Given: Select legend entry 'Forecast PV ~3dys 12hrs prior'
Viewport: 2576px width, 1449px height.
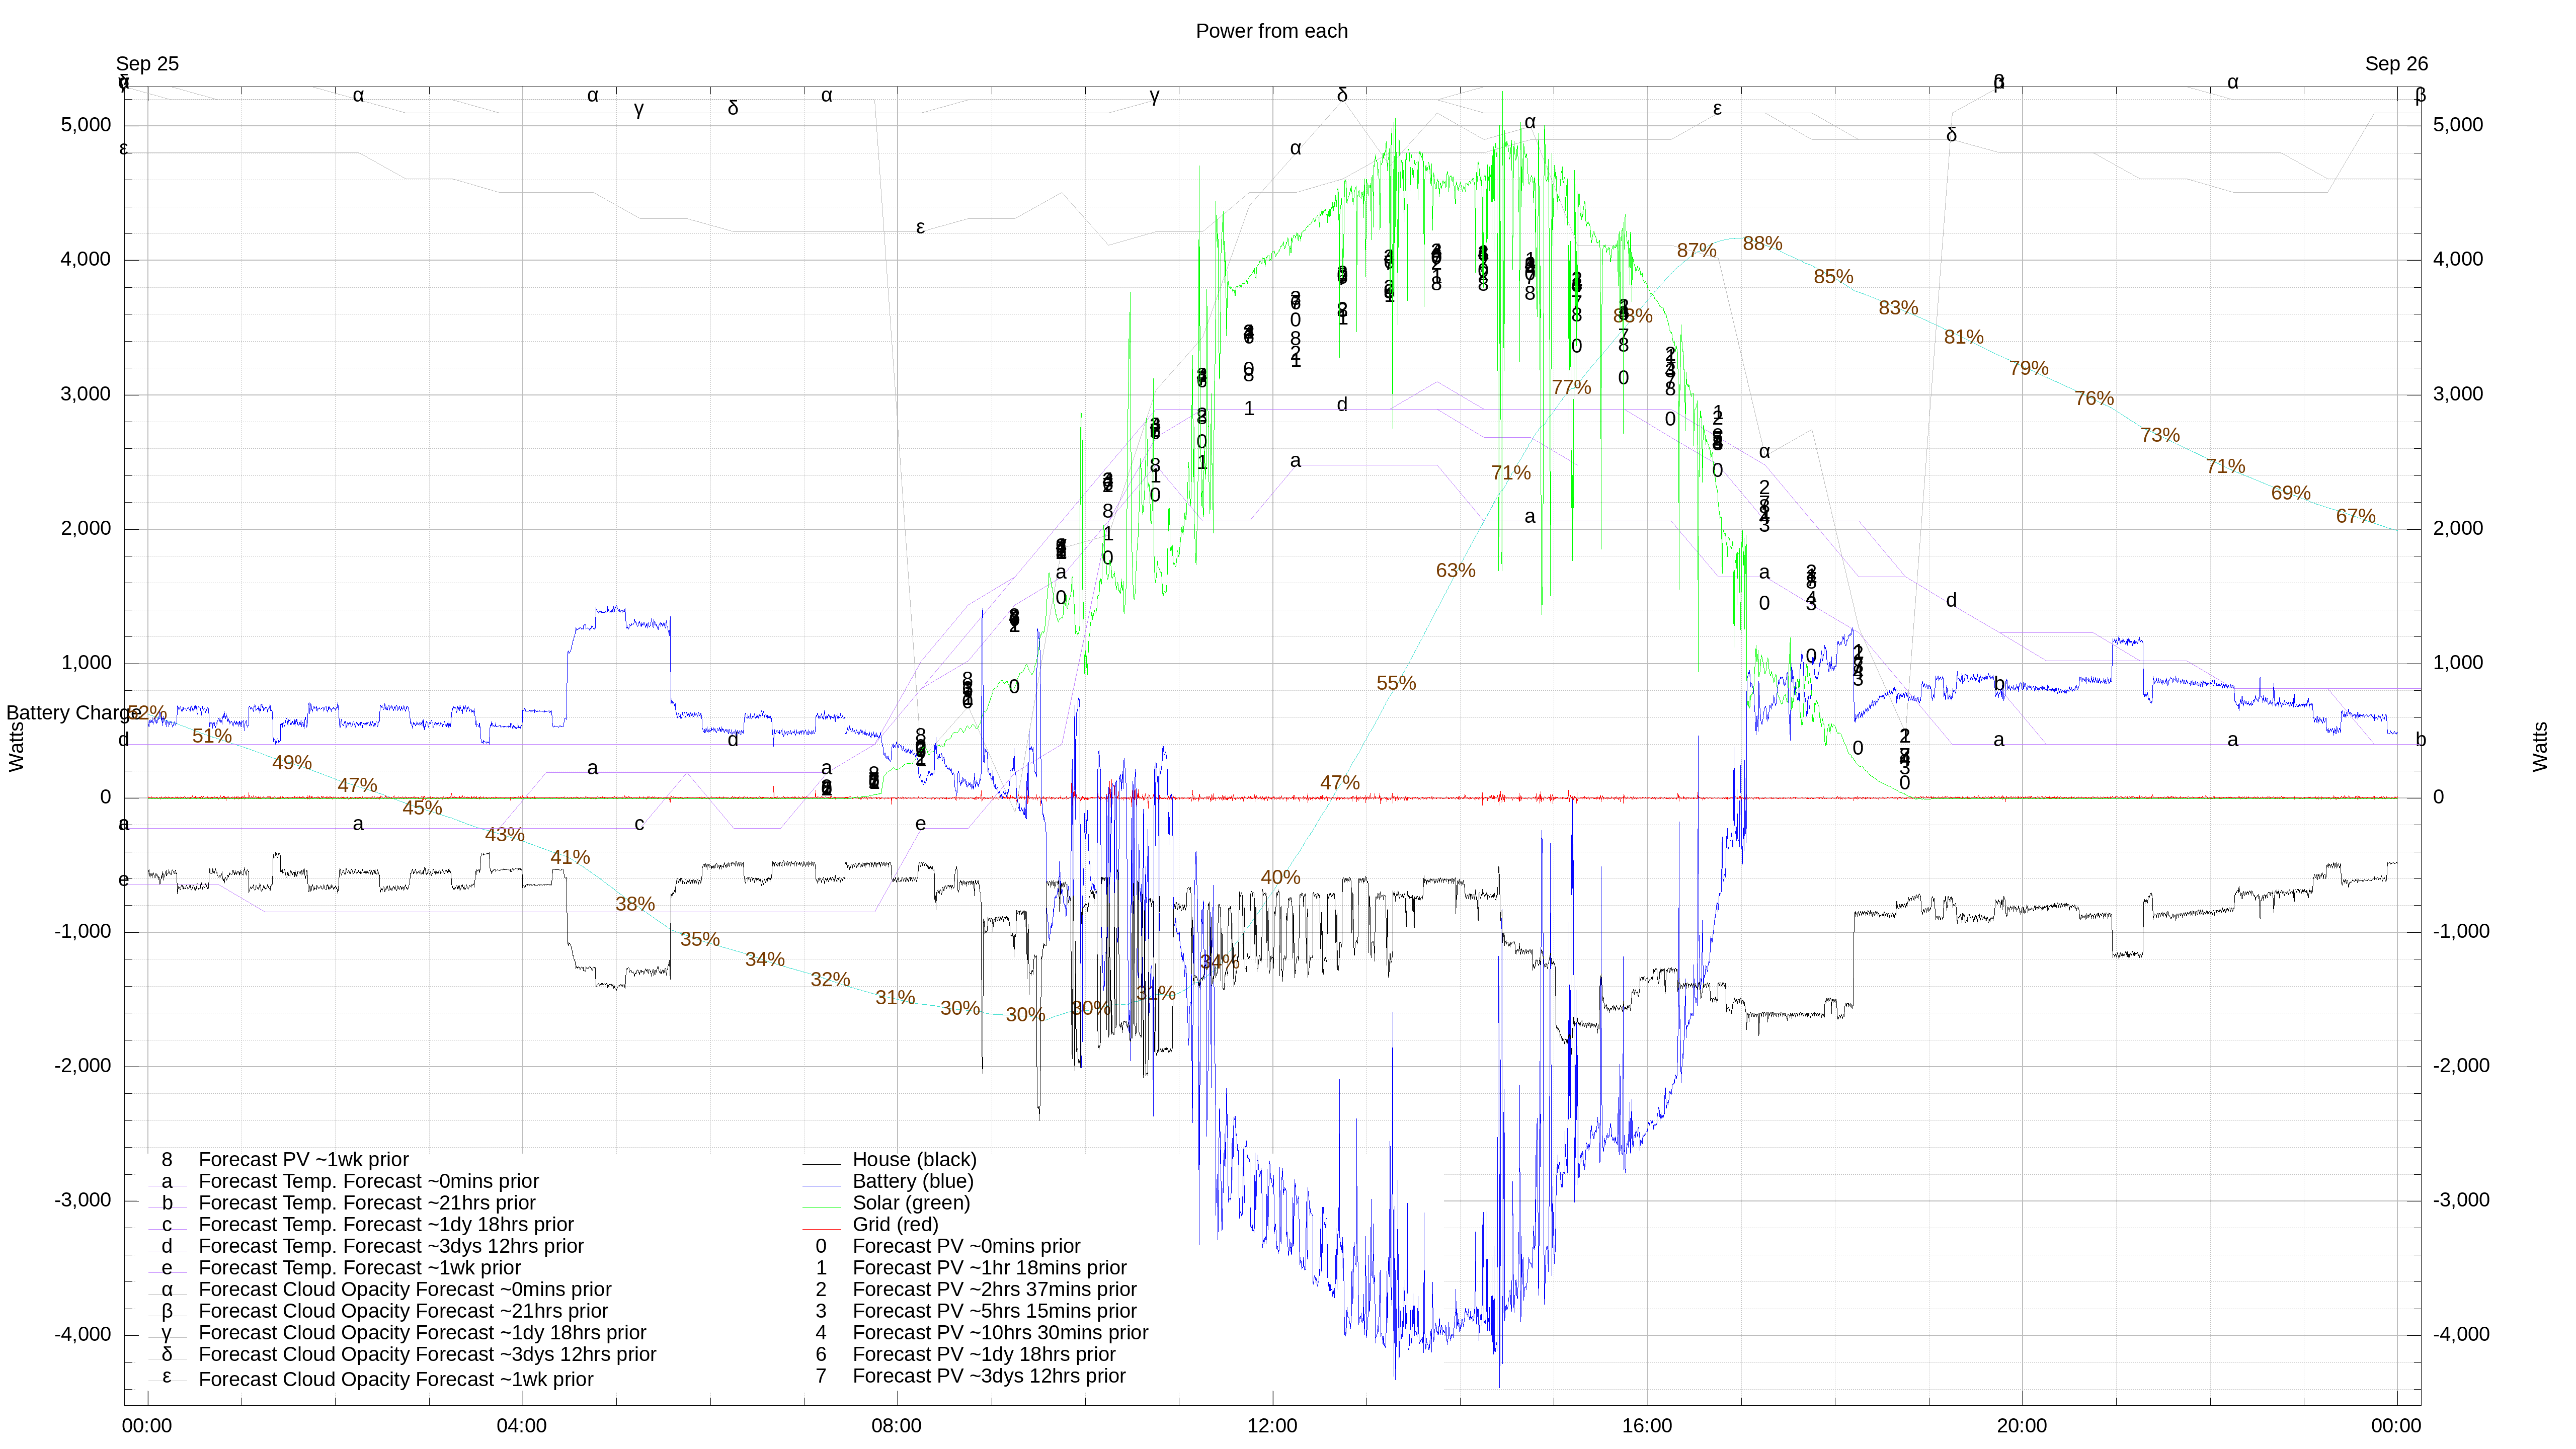Looking at the screenshot, I should pos(989,1376).
